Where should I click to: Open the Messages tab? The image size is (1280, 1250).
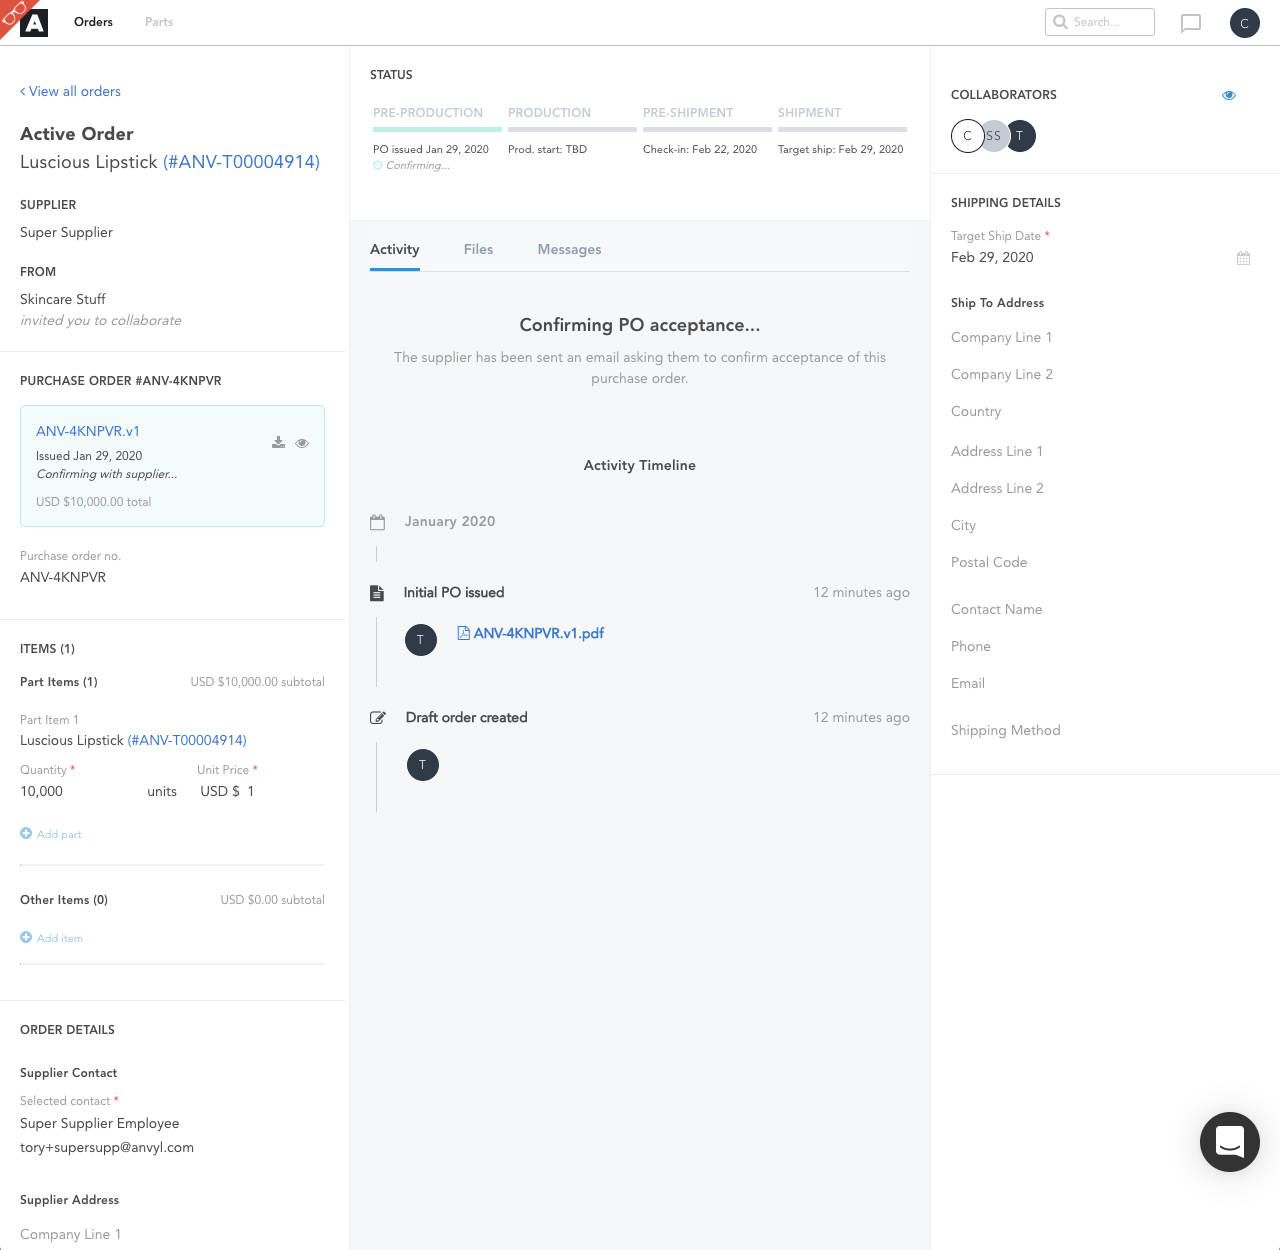point(569,249)
